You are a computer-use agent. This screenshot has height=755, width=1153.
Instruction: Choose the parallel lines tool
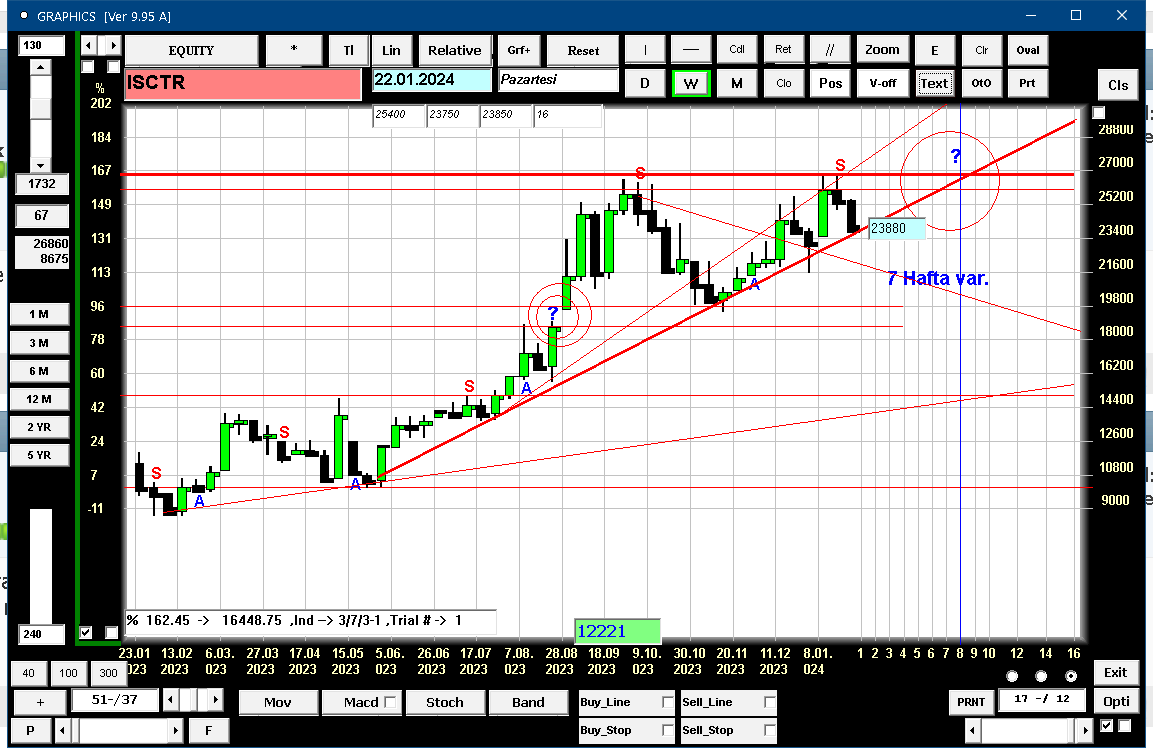pos(829,50)
